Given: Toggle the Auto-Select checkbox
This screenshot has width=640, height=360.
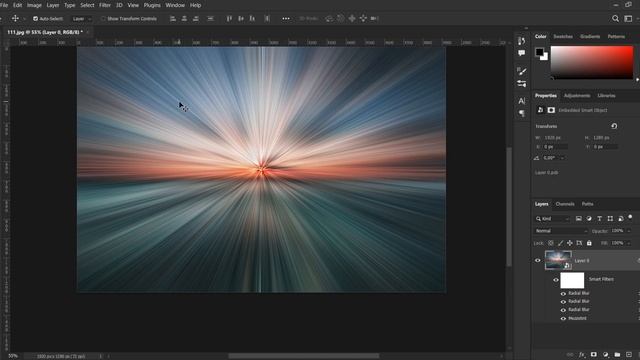Looking at the screenshot, I should 36,18.
